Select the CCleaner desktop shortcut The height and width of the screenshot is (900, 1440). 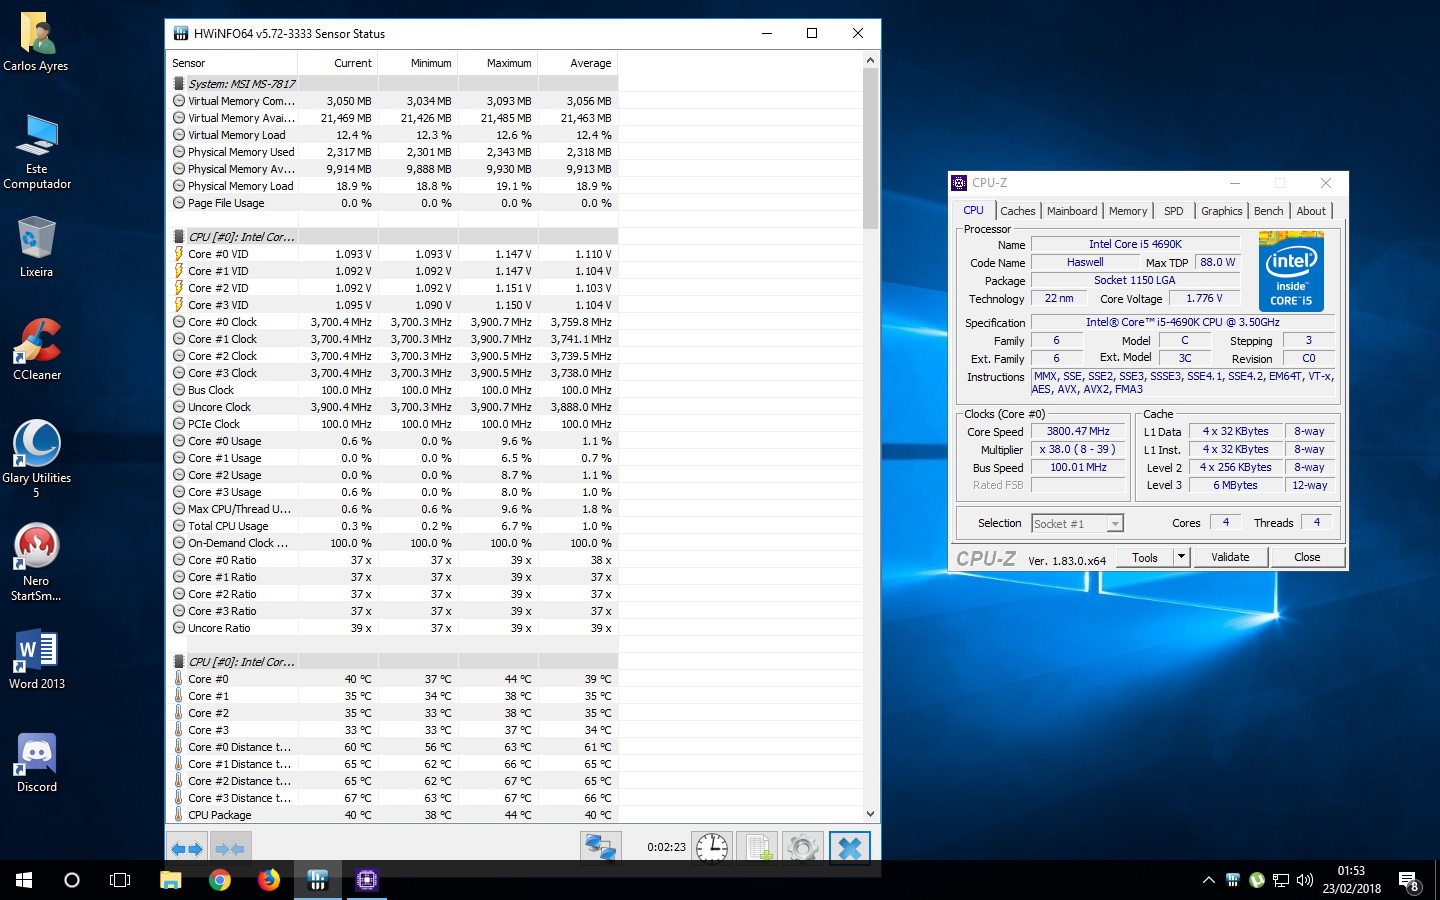(37, 349)
